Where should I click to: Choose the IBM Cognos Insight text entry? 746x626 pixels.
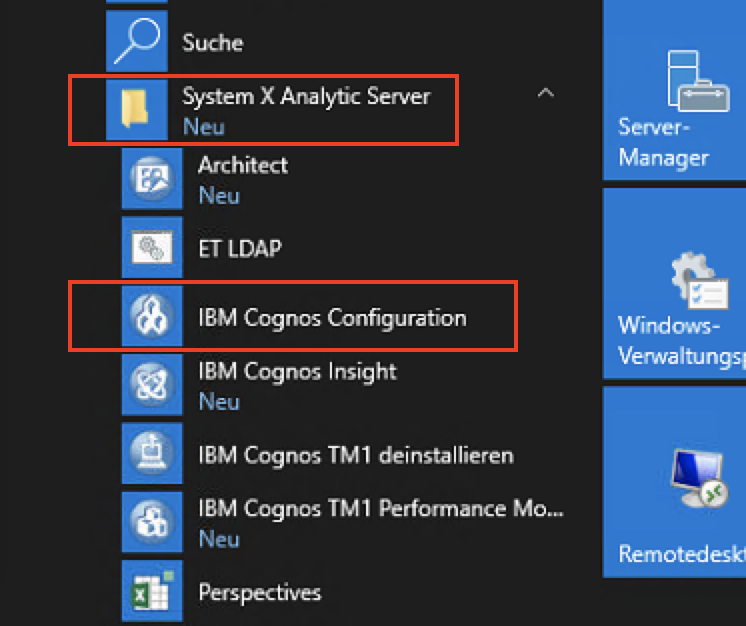[x=297, y=372]
